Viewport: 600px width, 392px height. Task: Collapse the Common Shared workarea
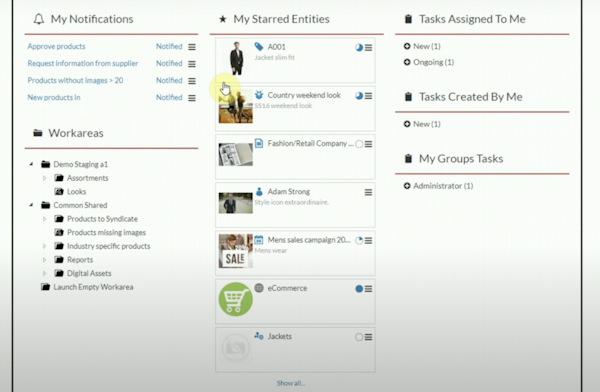click(31, 205)
